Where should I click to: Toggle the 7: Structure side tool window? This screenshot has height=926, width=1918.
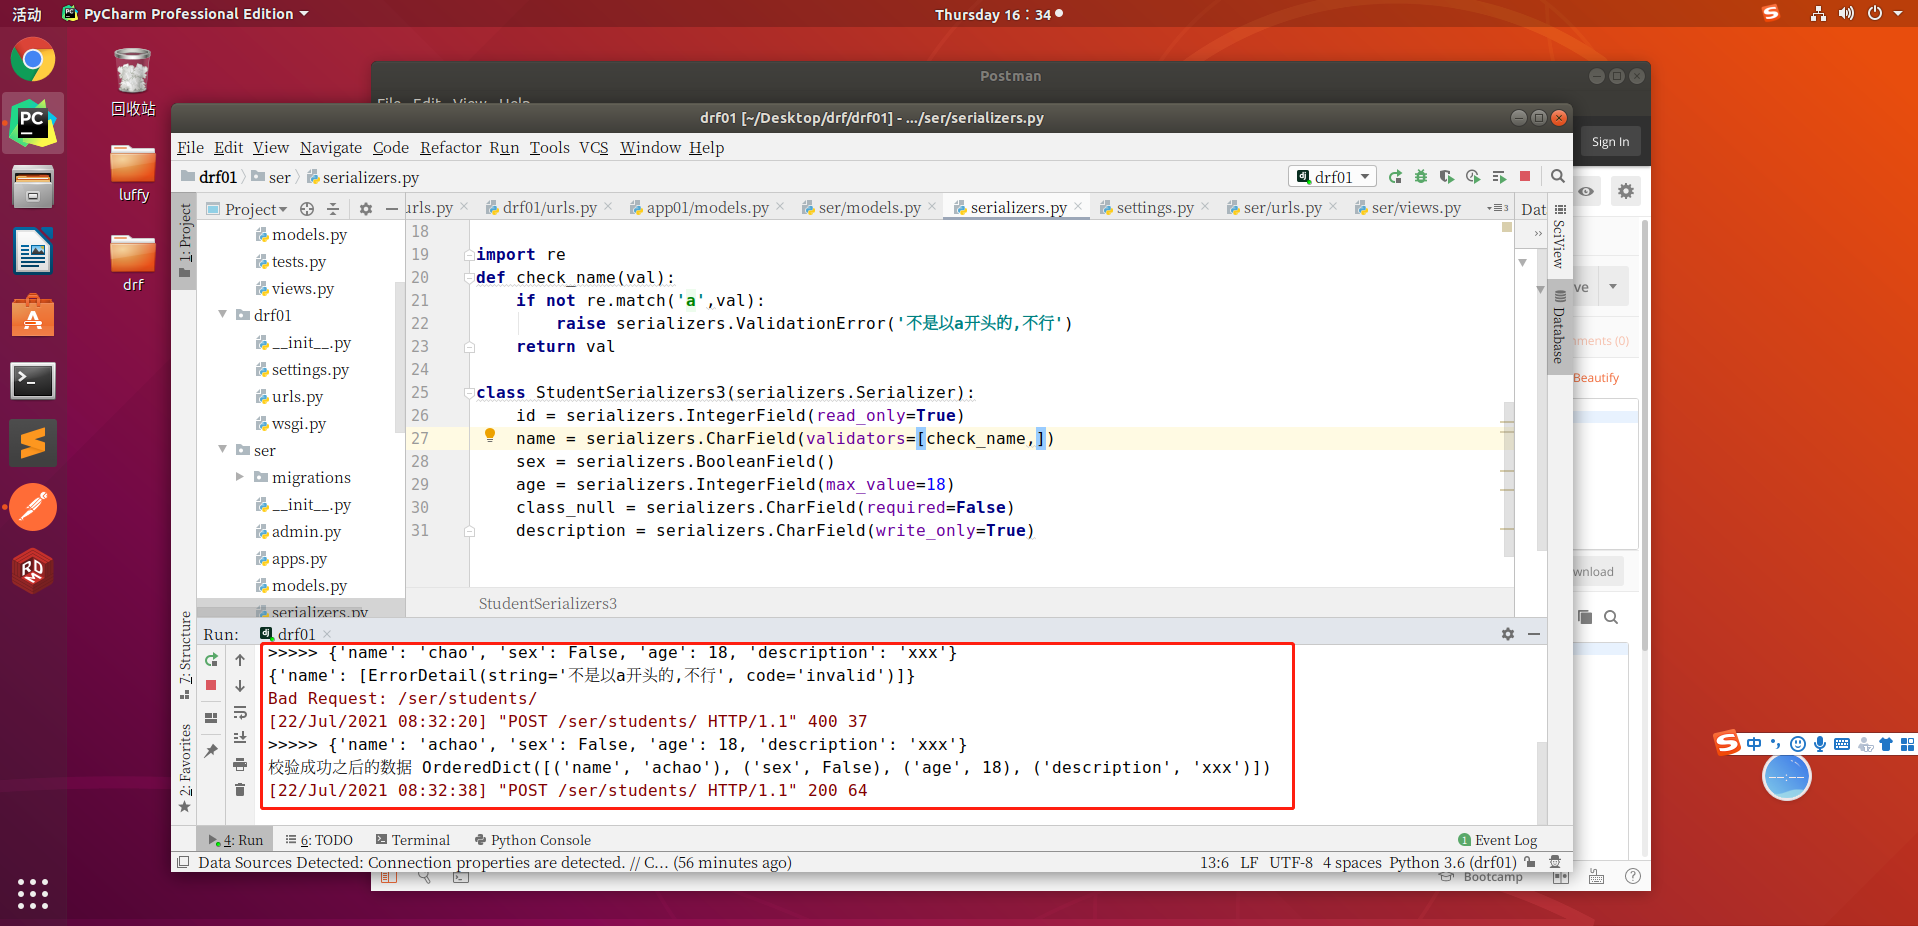tap(185, 655)
